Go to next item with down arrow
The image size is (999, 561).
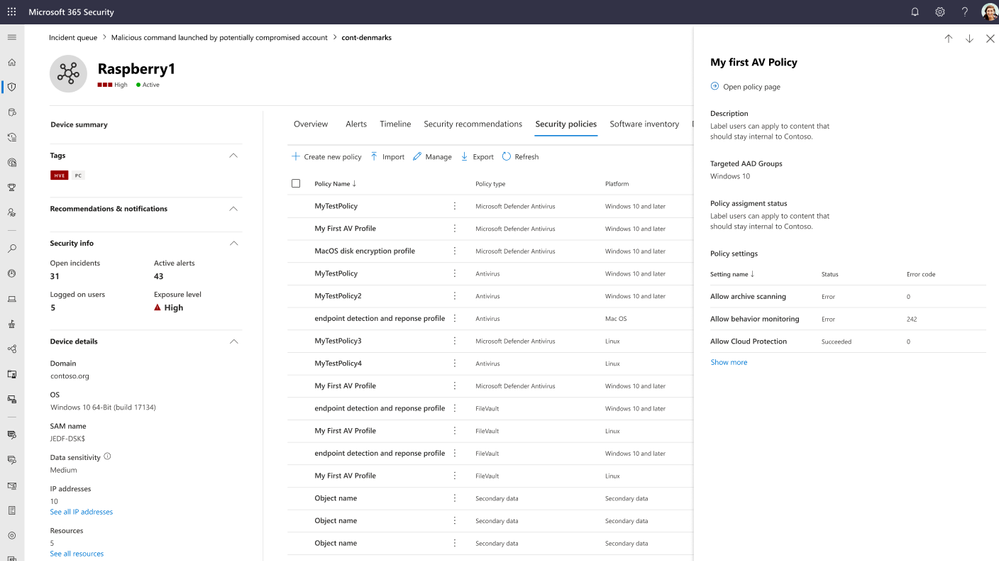coord(969,39)
